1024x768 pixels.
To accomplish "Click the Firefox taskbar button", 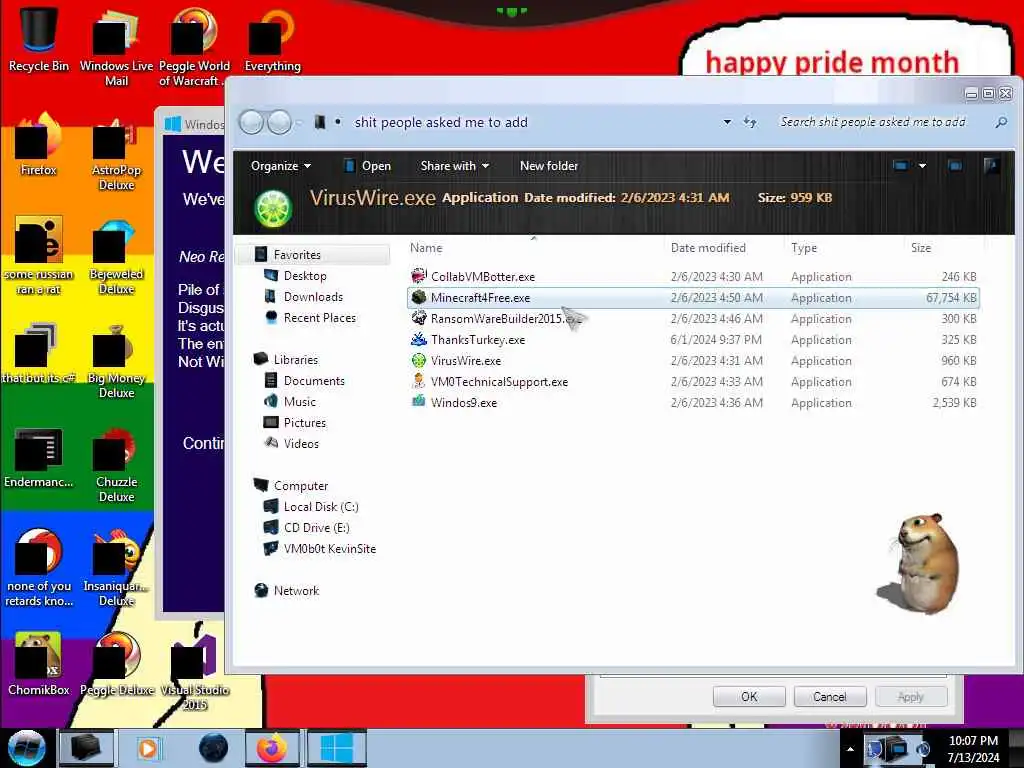I will click(x=272, y=748).
